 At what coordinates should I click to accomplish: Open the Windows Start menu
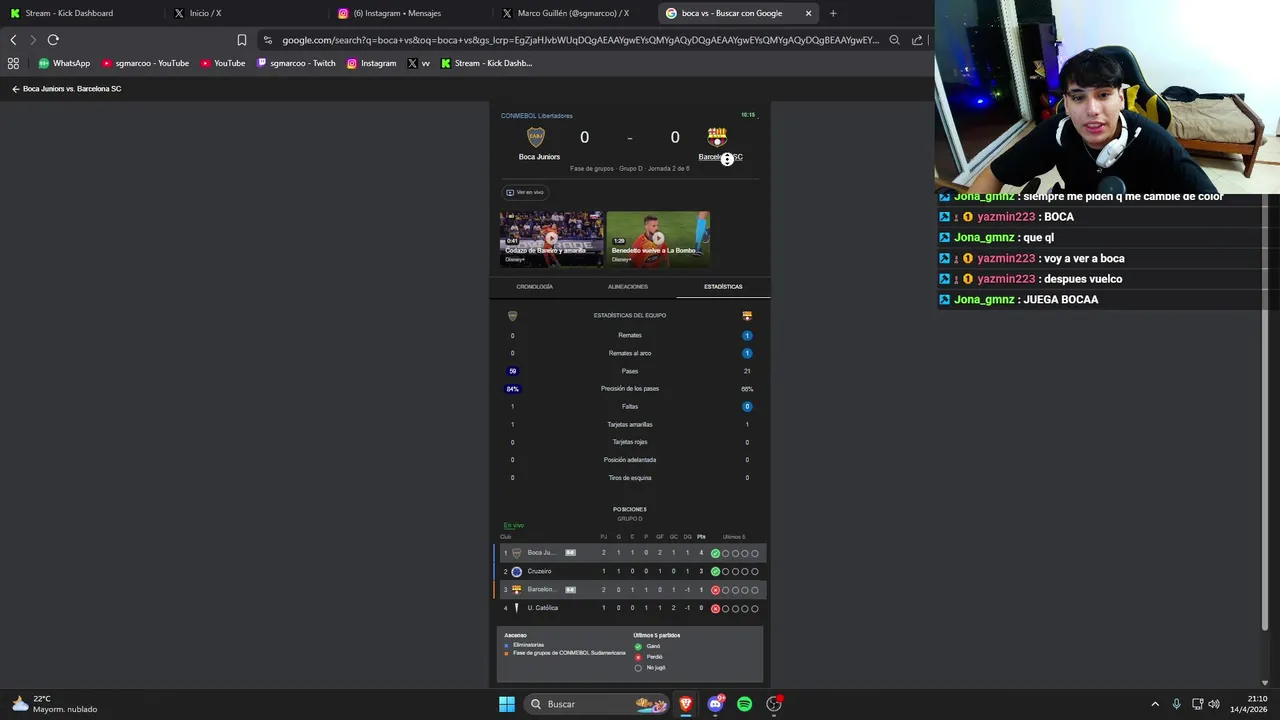(x=507, y=704)
